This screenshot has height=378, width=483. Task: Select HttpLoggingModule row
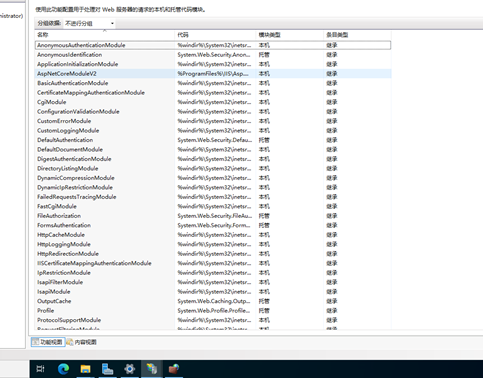coord(213,244)
